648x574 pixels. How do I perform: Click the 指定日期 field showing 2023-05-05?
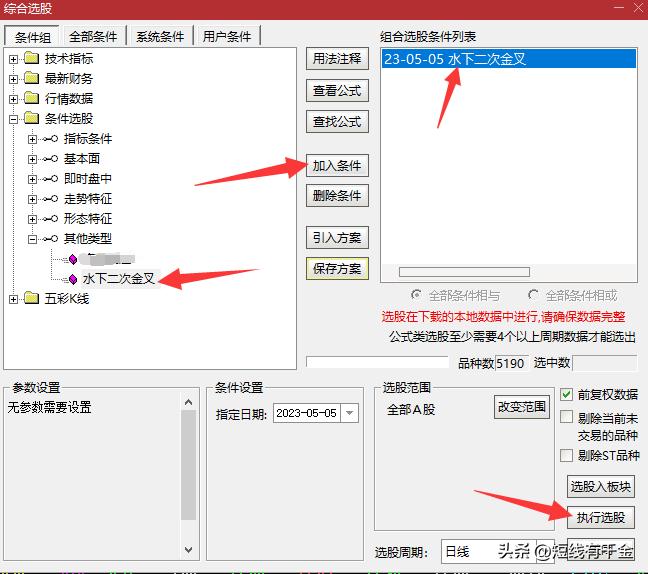pyautogui.click(x=307, y=413)
